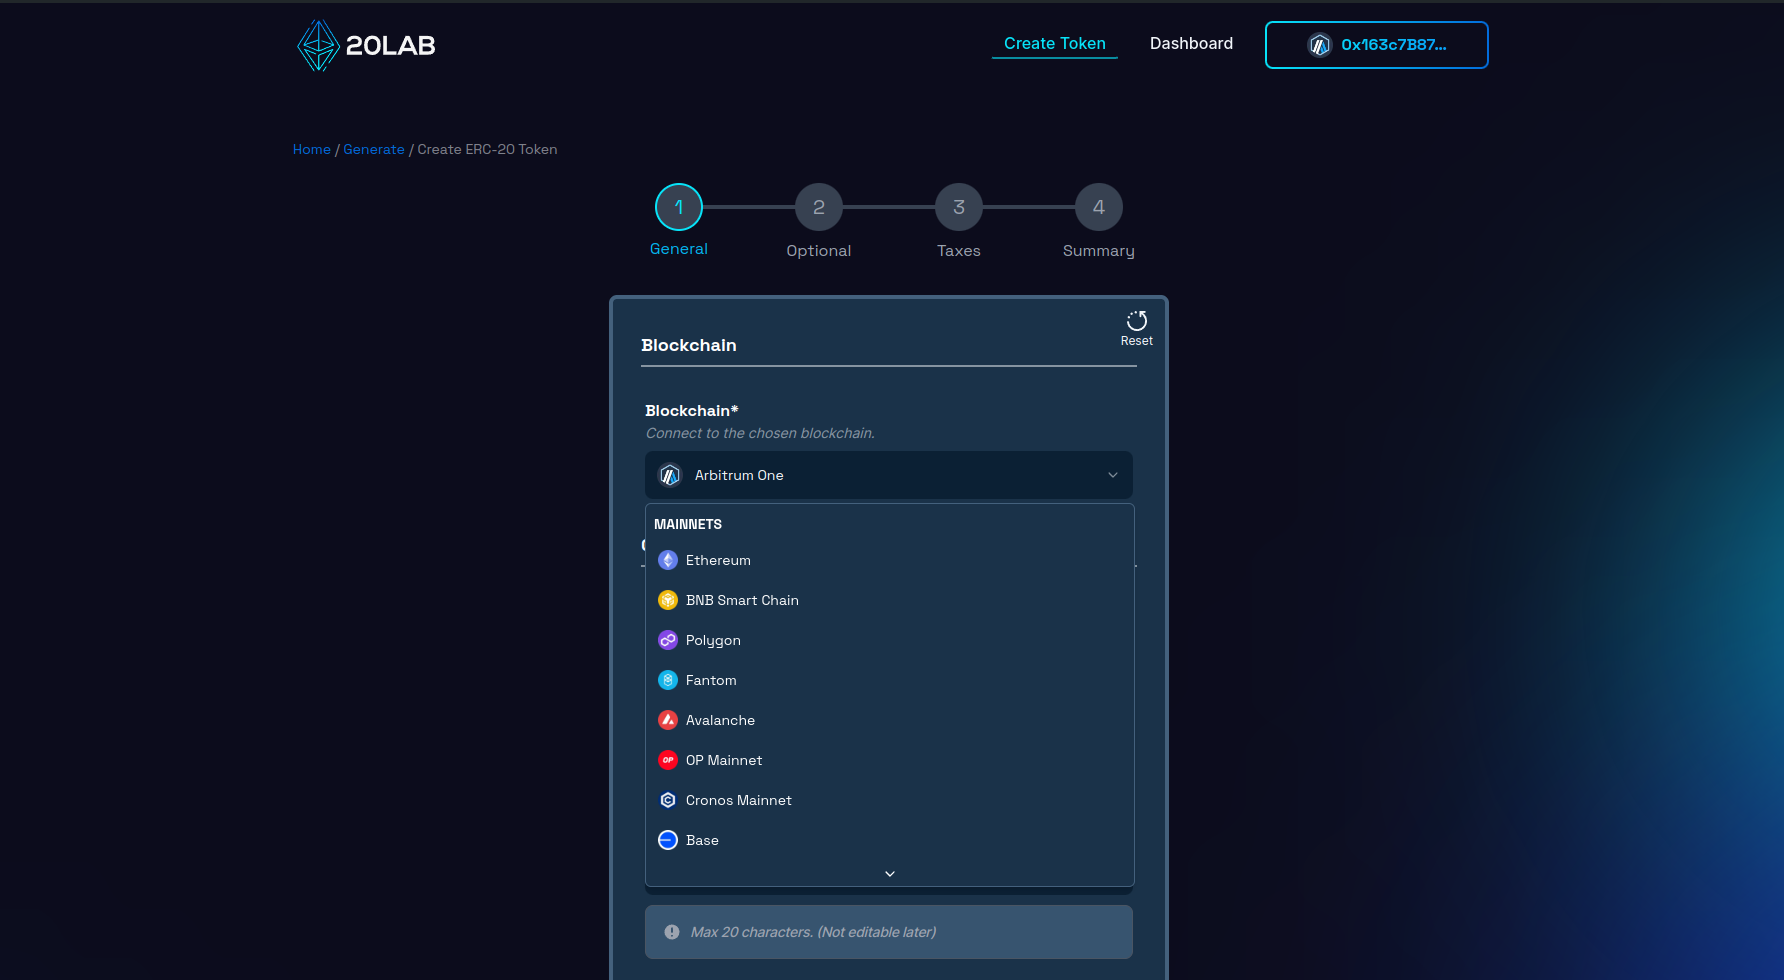Click the Generate breadcrumb link
Image resolution: width=1784 pixels, height=980 pixels.
(374, 149)
